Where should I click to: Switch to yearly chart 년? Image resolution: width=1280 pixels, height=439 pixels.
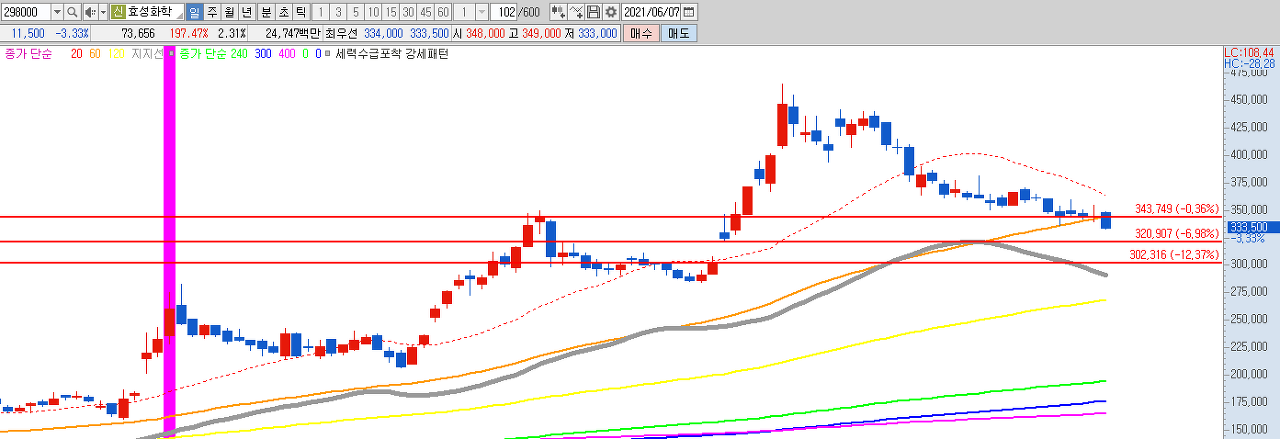[247, 12]
